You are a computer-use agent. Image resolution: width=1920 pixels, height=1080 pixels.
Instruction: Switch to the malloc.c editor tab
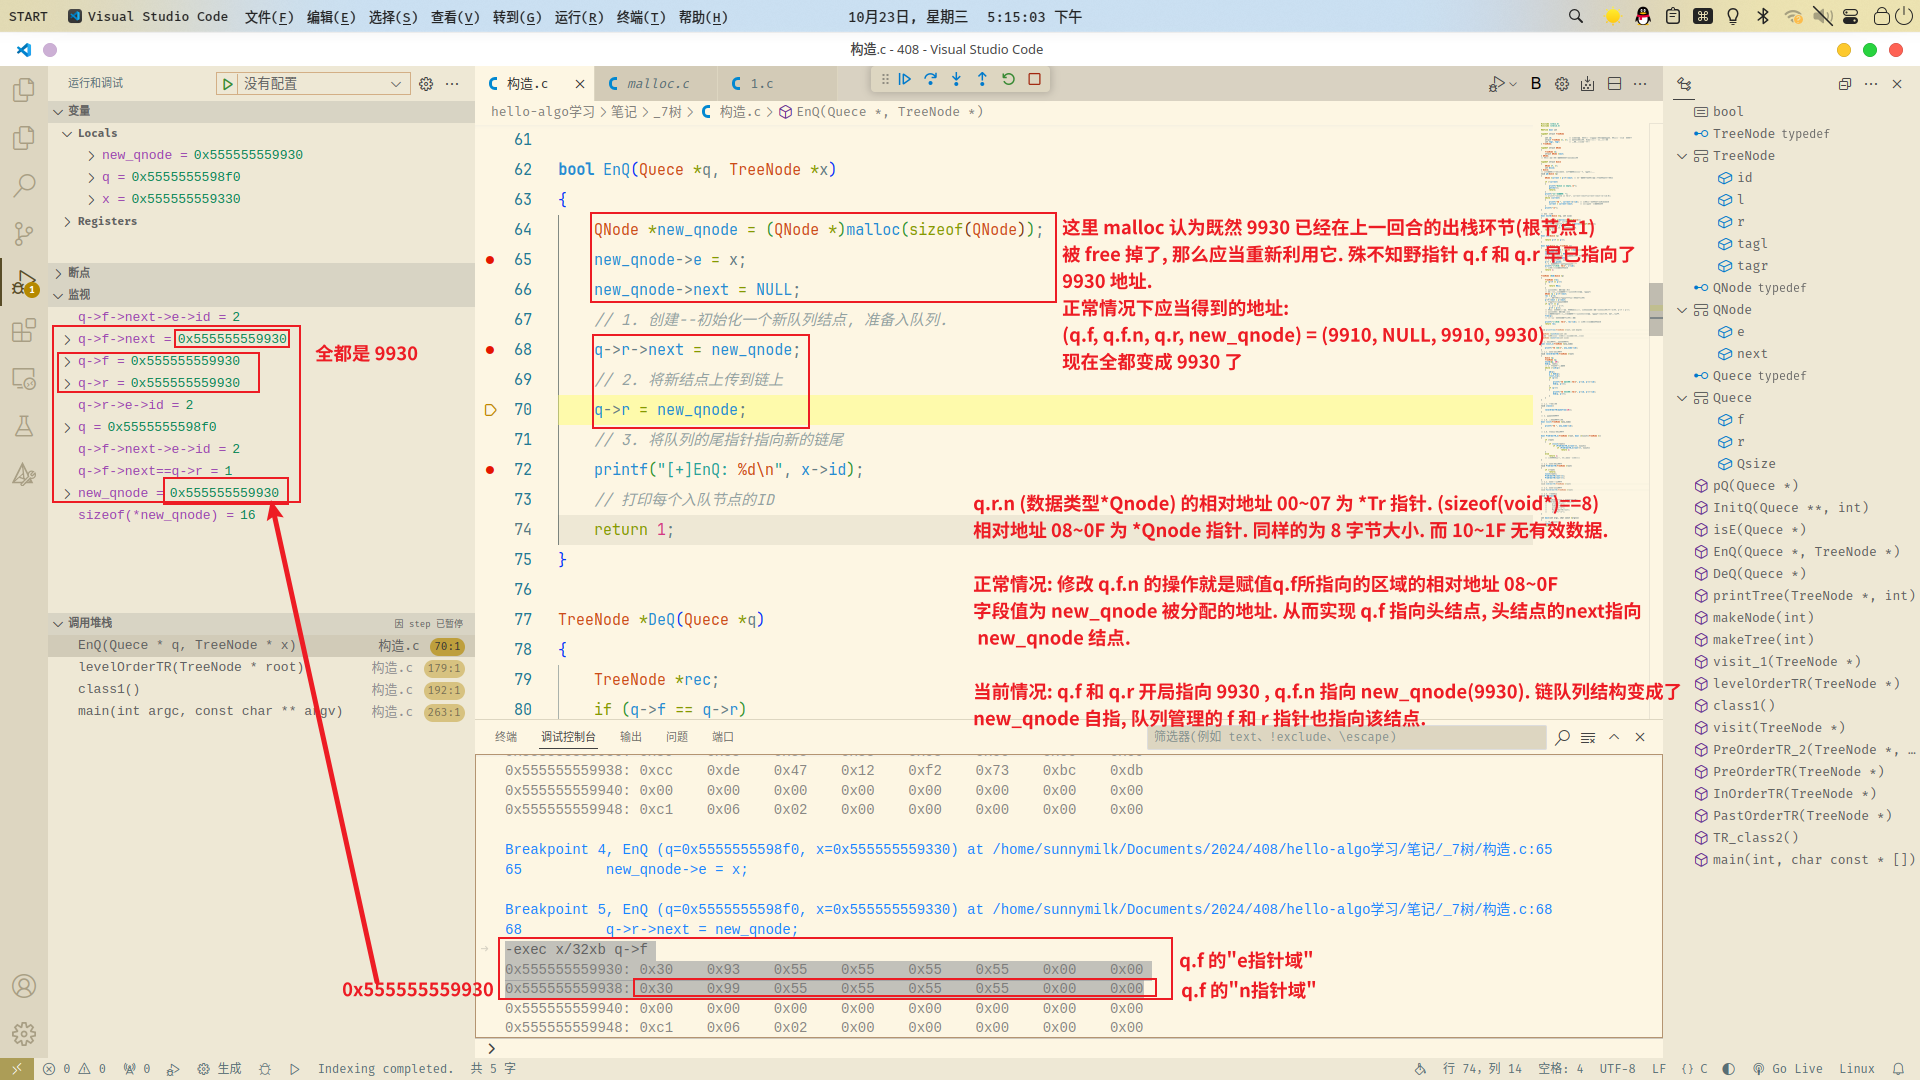coord(657,84)
